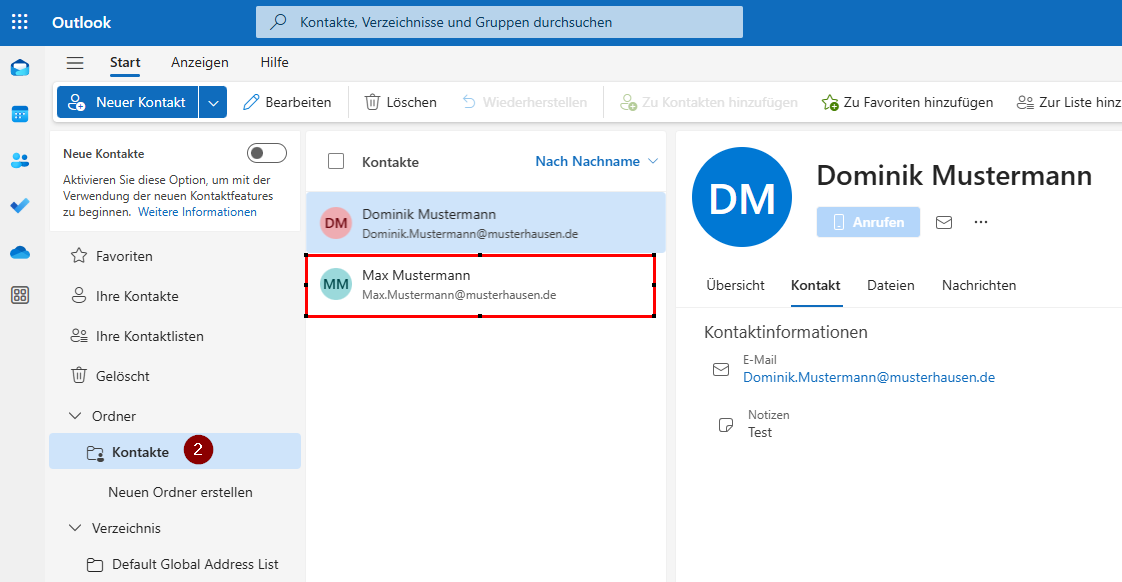Open More apps icon in rail

[x=20, y=295]
